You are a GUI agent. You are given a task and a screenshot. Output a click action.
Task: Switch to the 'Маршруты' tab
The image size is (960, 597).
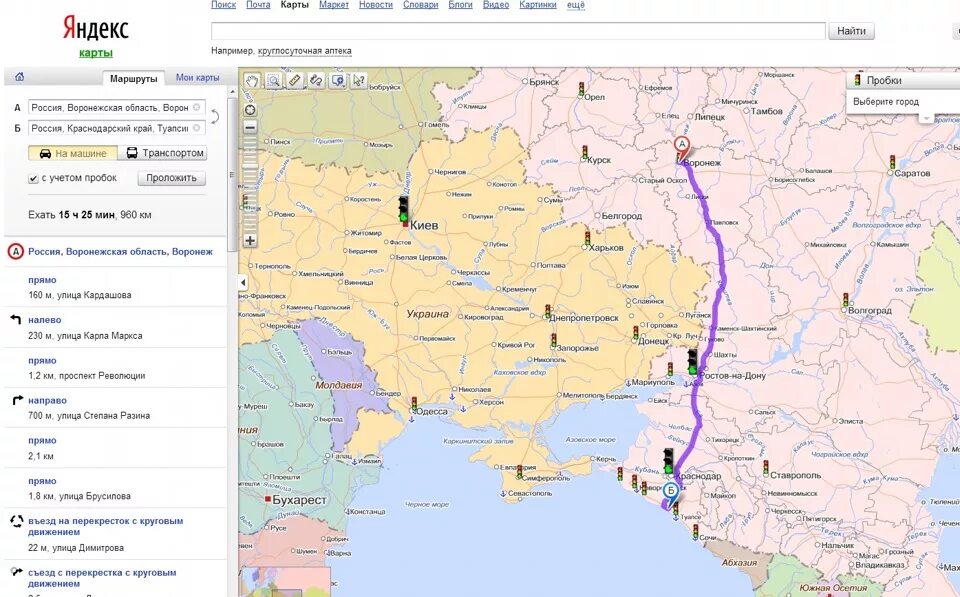click(x=133, y=78)
